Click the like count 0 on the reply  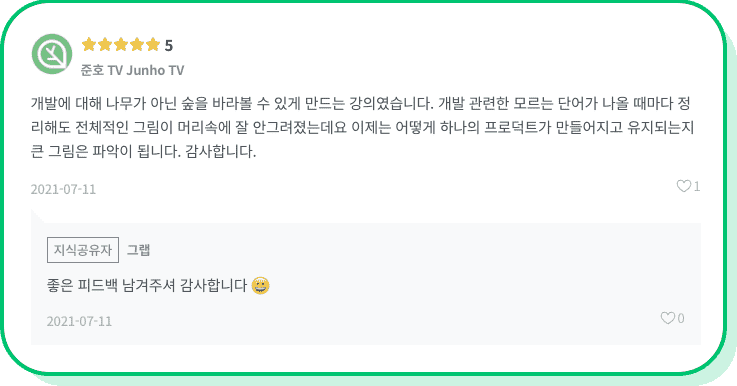pyautogui.click(x=681, y=319)
